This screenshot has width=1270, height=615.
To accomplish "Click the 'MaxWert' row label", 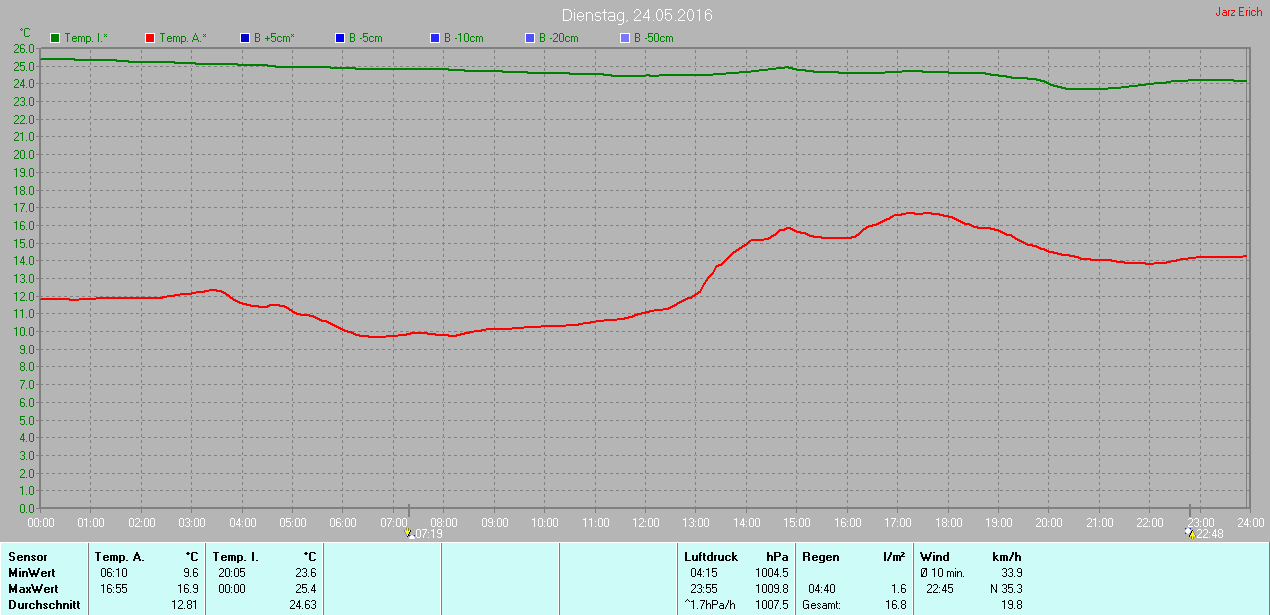I will (33, 589).
